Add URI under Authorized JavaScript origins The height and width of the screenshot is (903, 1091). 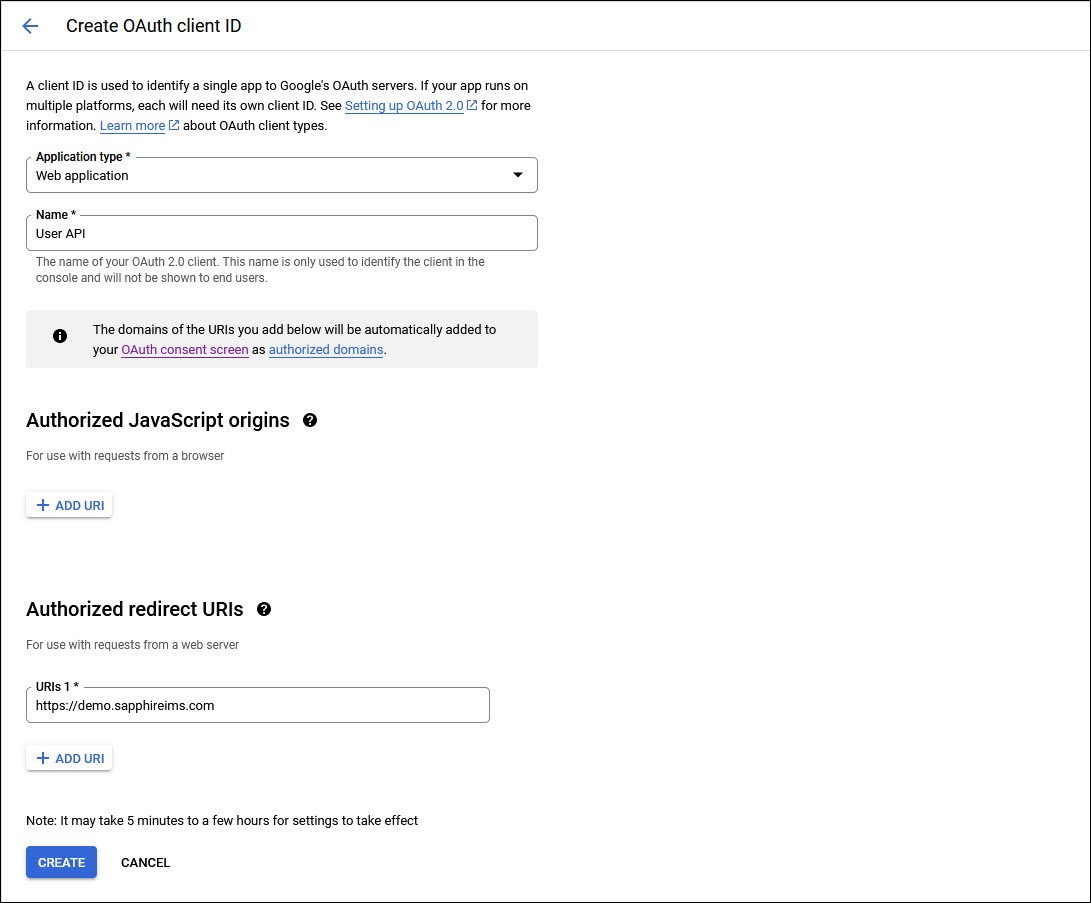point(69,506)
